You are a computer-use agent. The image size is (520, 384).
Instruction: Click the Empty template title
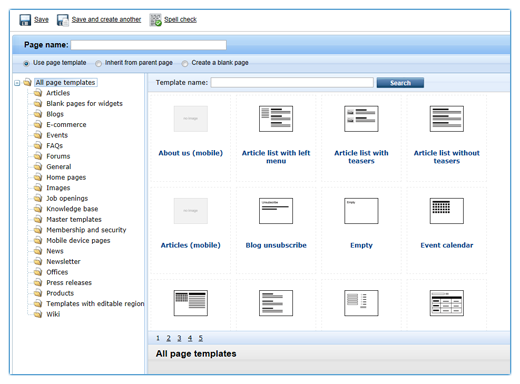(x=361, y=245)
